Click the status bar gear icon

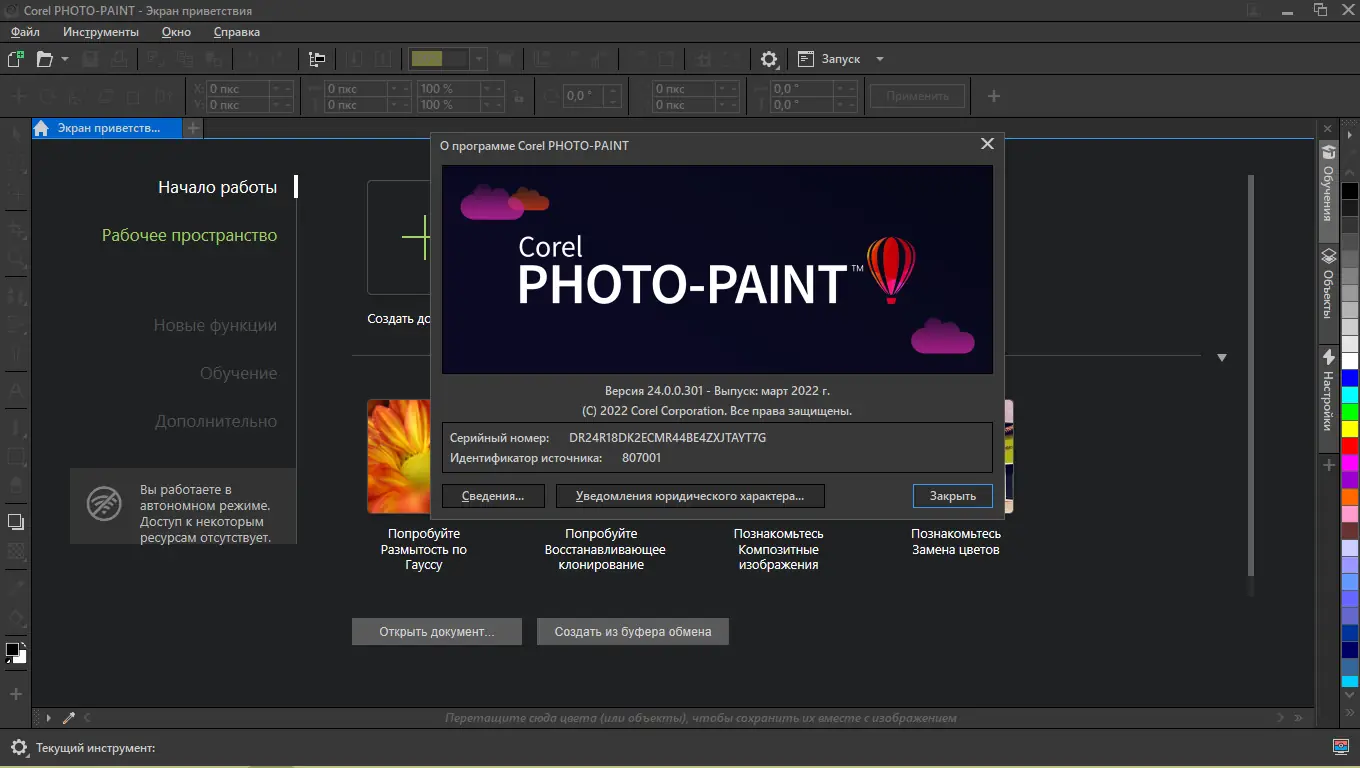18,747
